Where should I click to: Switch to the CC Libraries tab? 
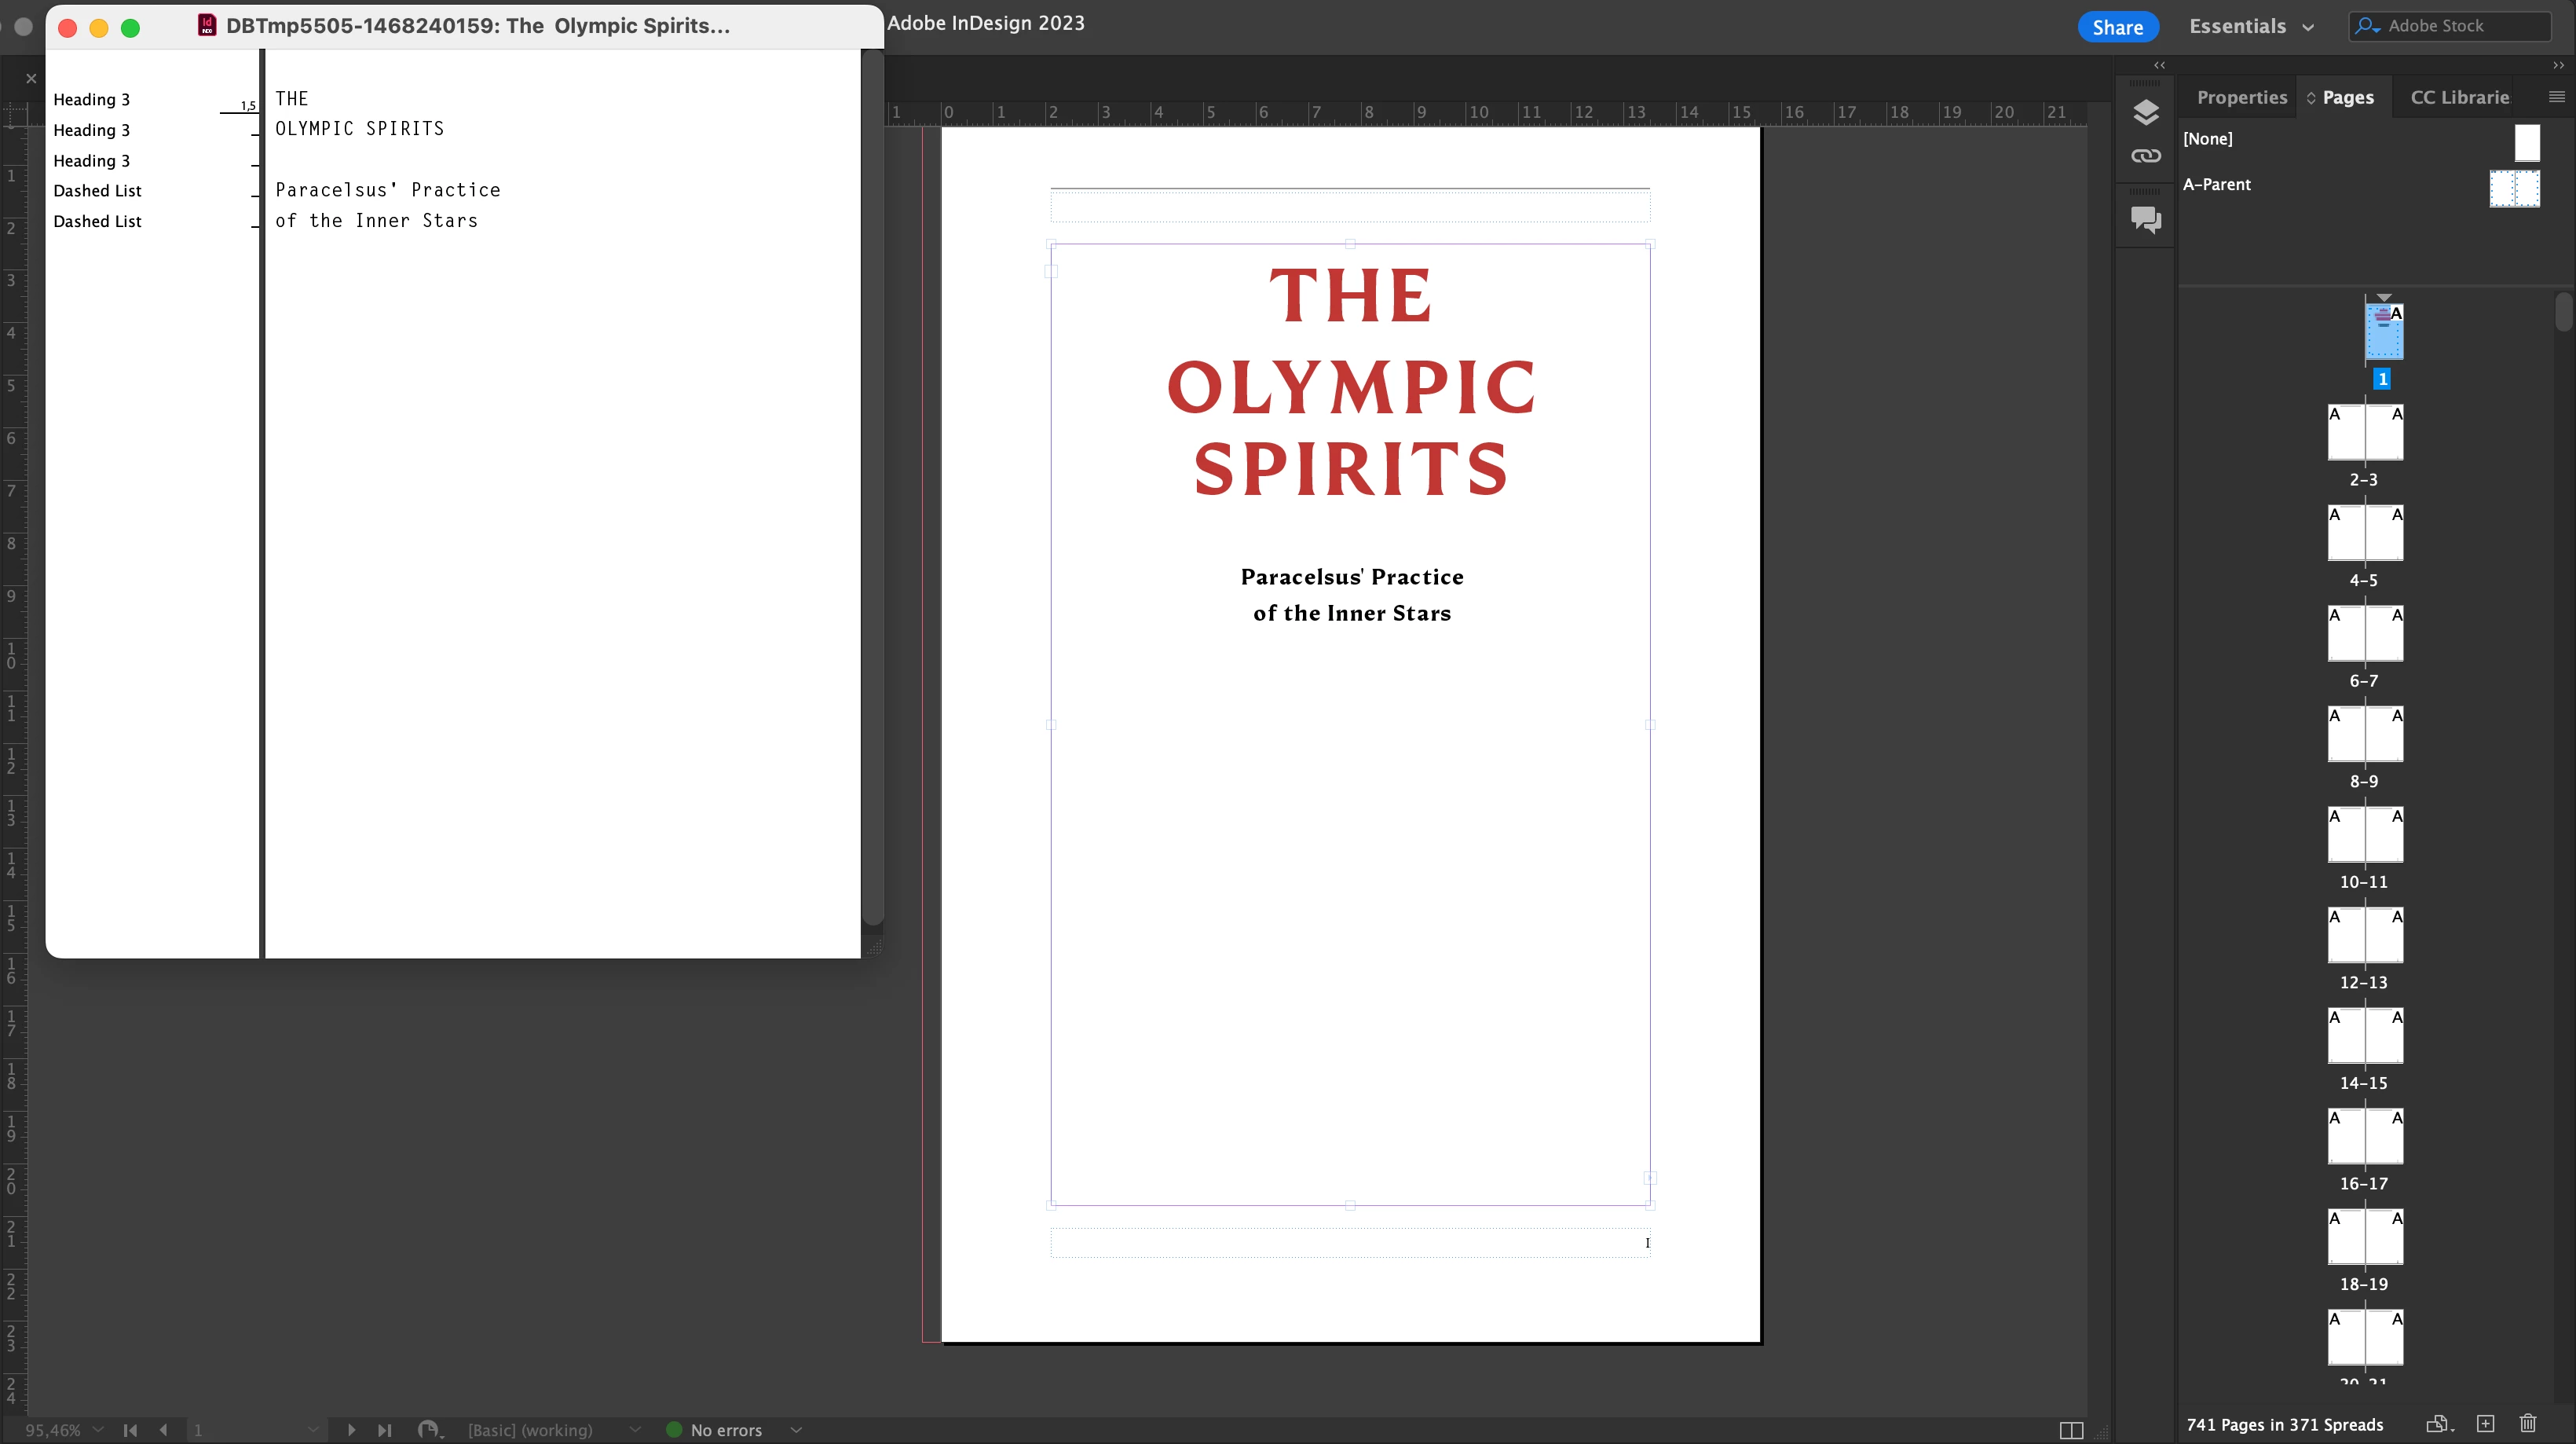(x=2459, y=97)
